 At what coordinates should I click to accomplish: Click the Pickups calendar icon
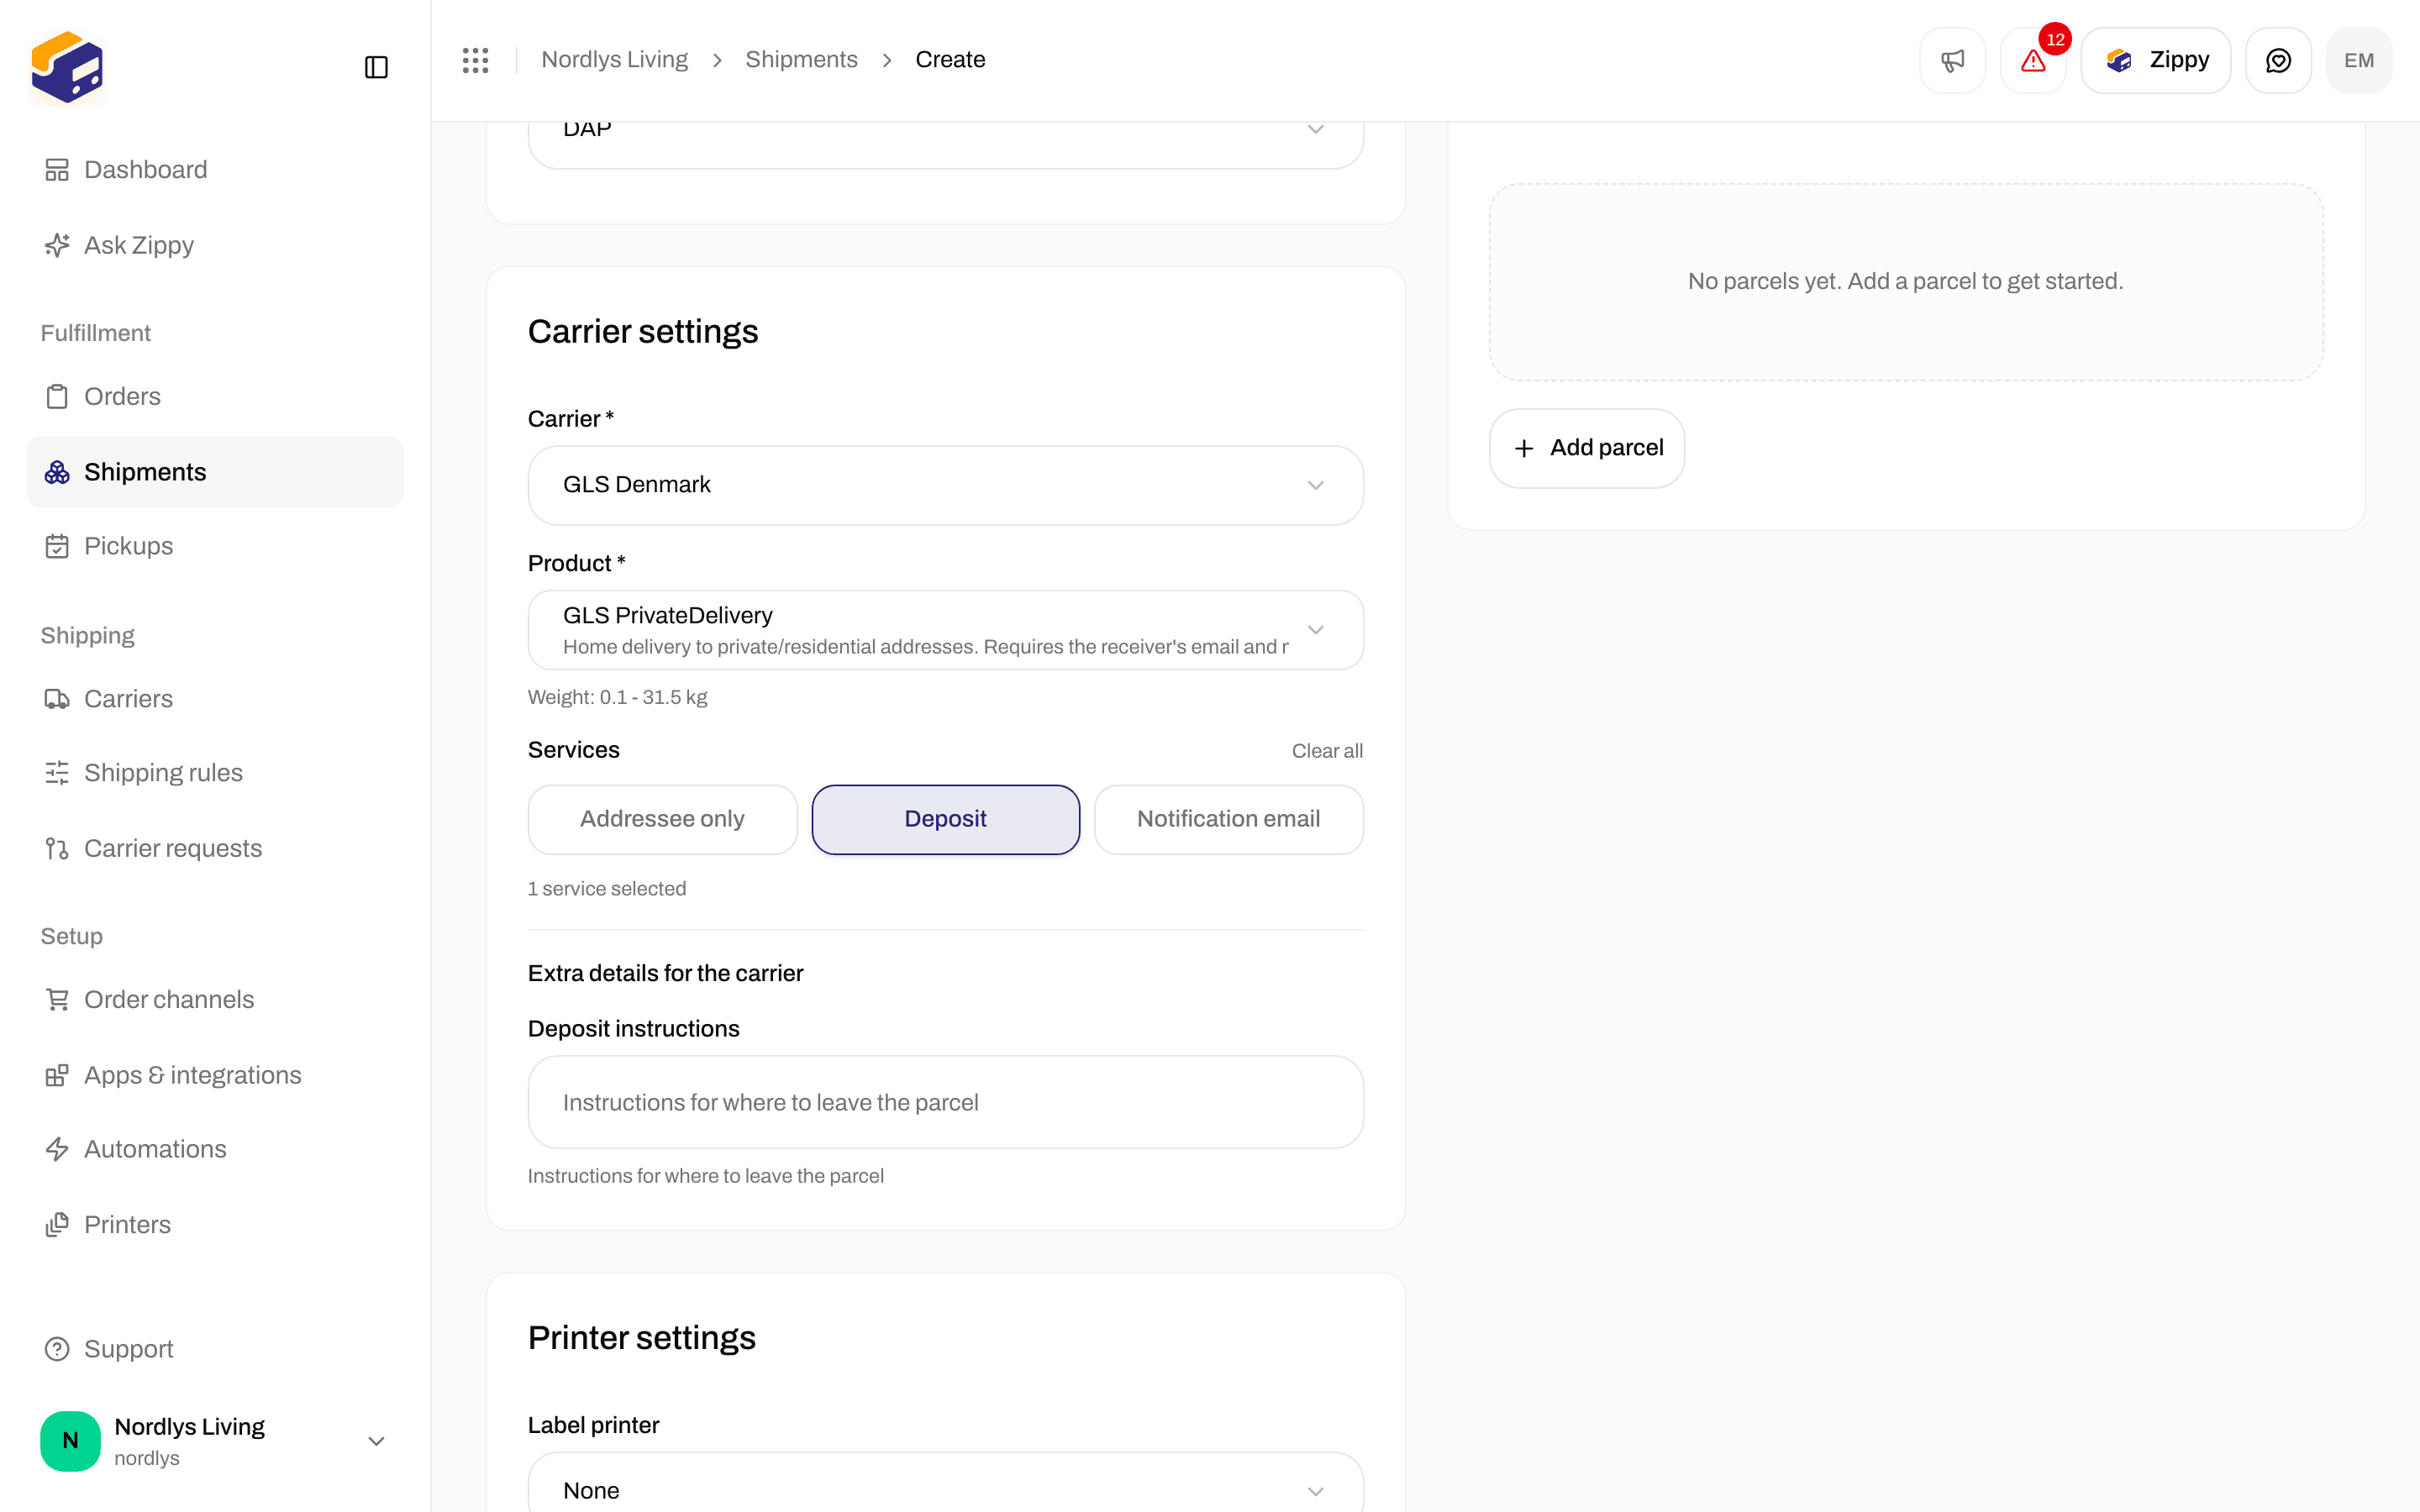tap(57, 546)
